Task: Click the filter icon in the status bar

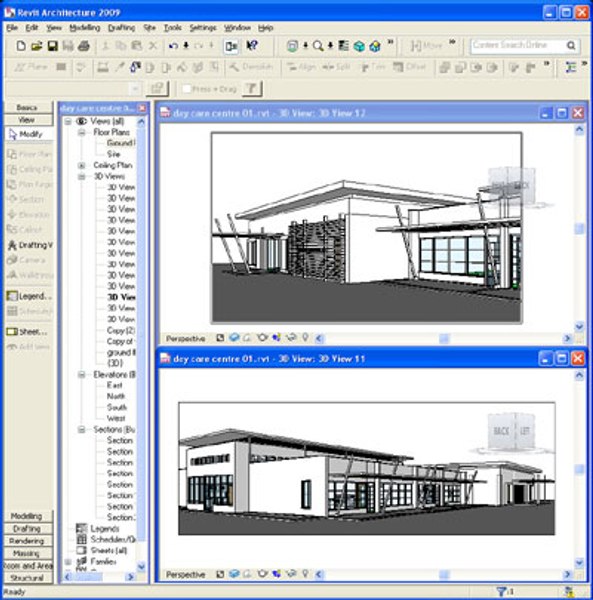Action: pos(500,592)
